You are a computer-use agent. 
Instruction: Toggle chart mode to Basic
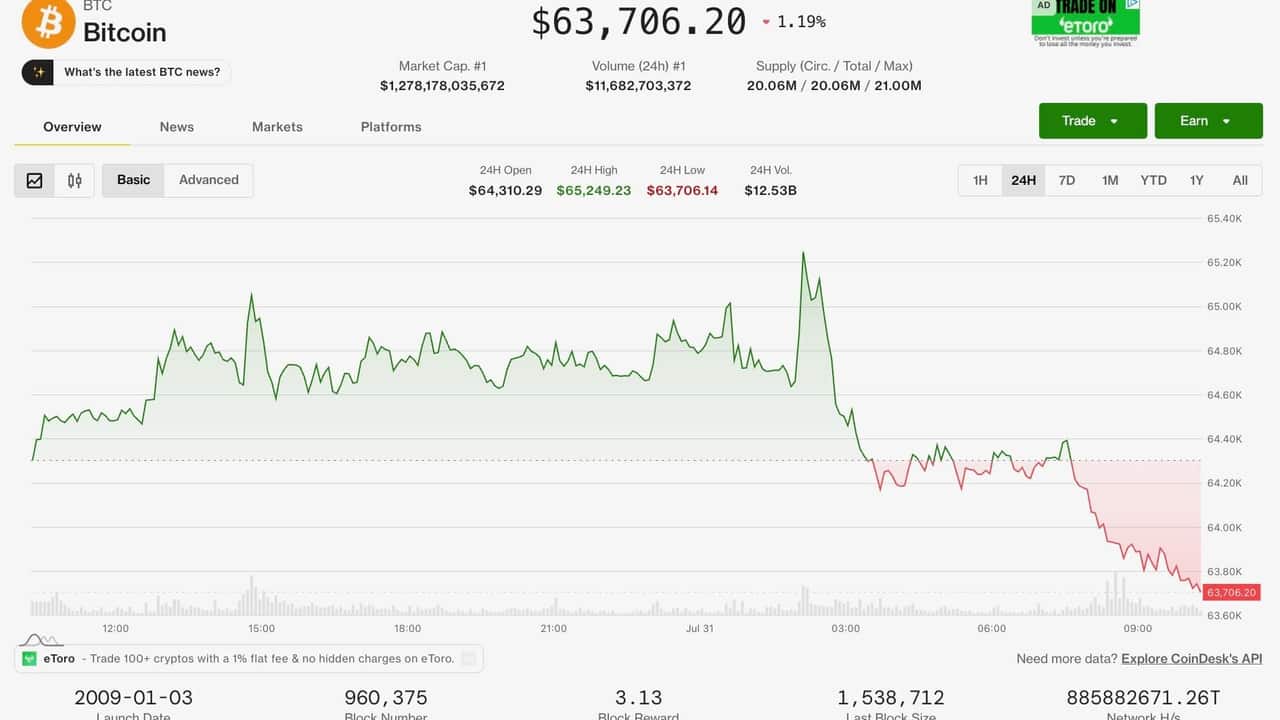(x=133, y=180)
